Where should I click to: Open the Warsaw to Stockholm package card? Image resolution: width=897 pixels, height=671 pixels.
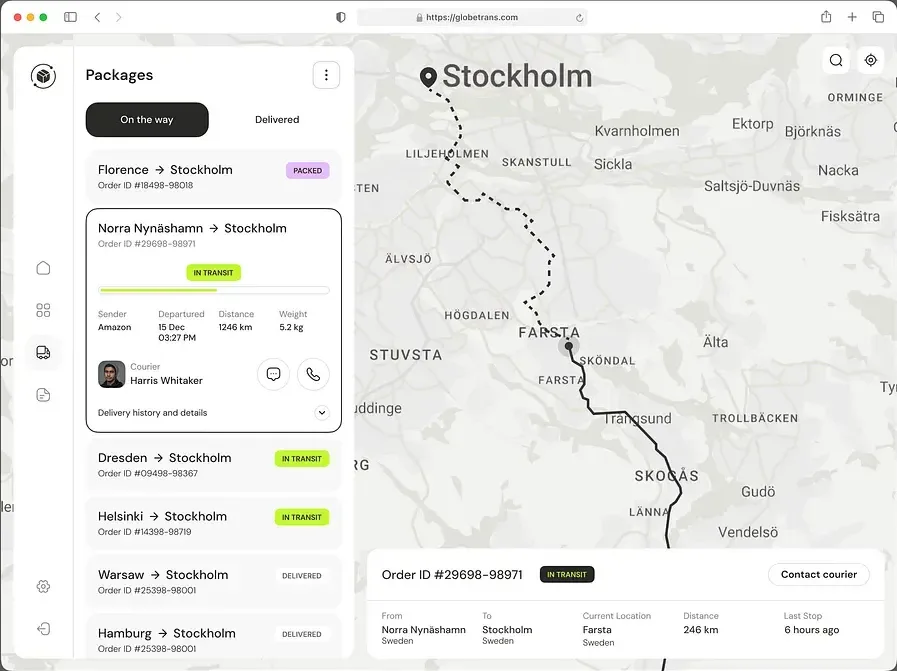tap(213, 582)
